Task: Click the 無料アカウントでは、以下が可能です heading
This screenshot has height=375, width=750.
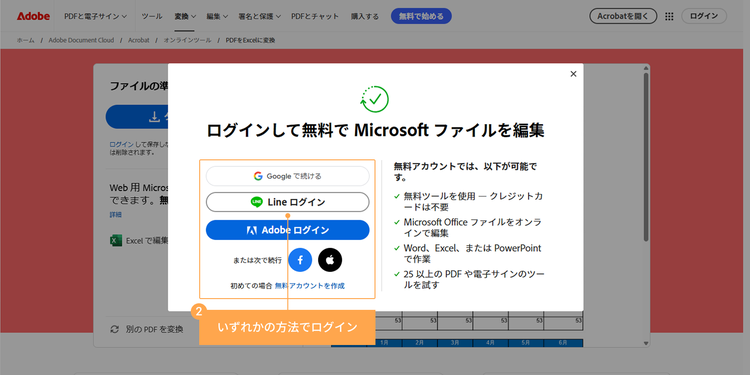Action: click(465, 172)
